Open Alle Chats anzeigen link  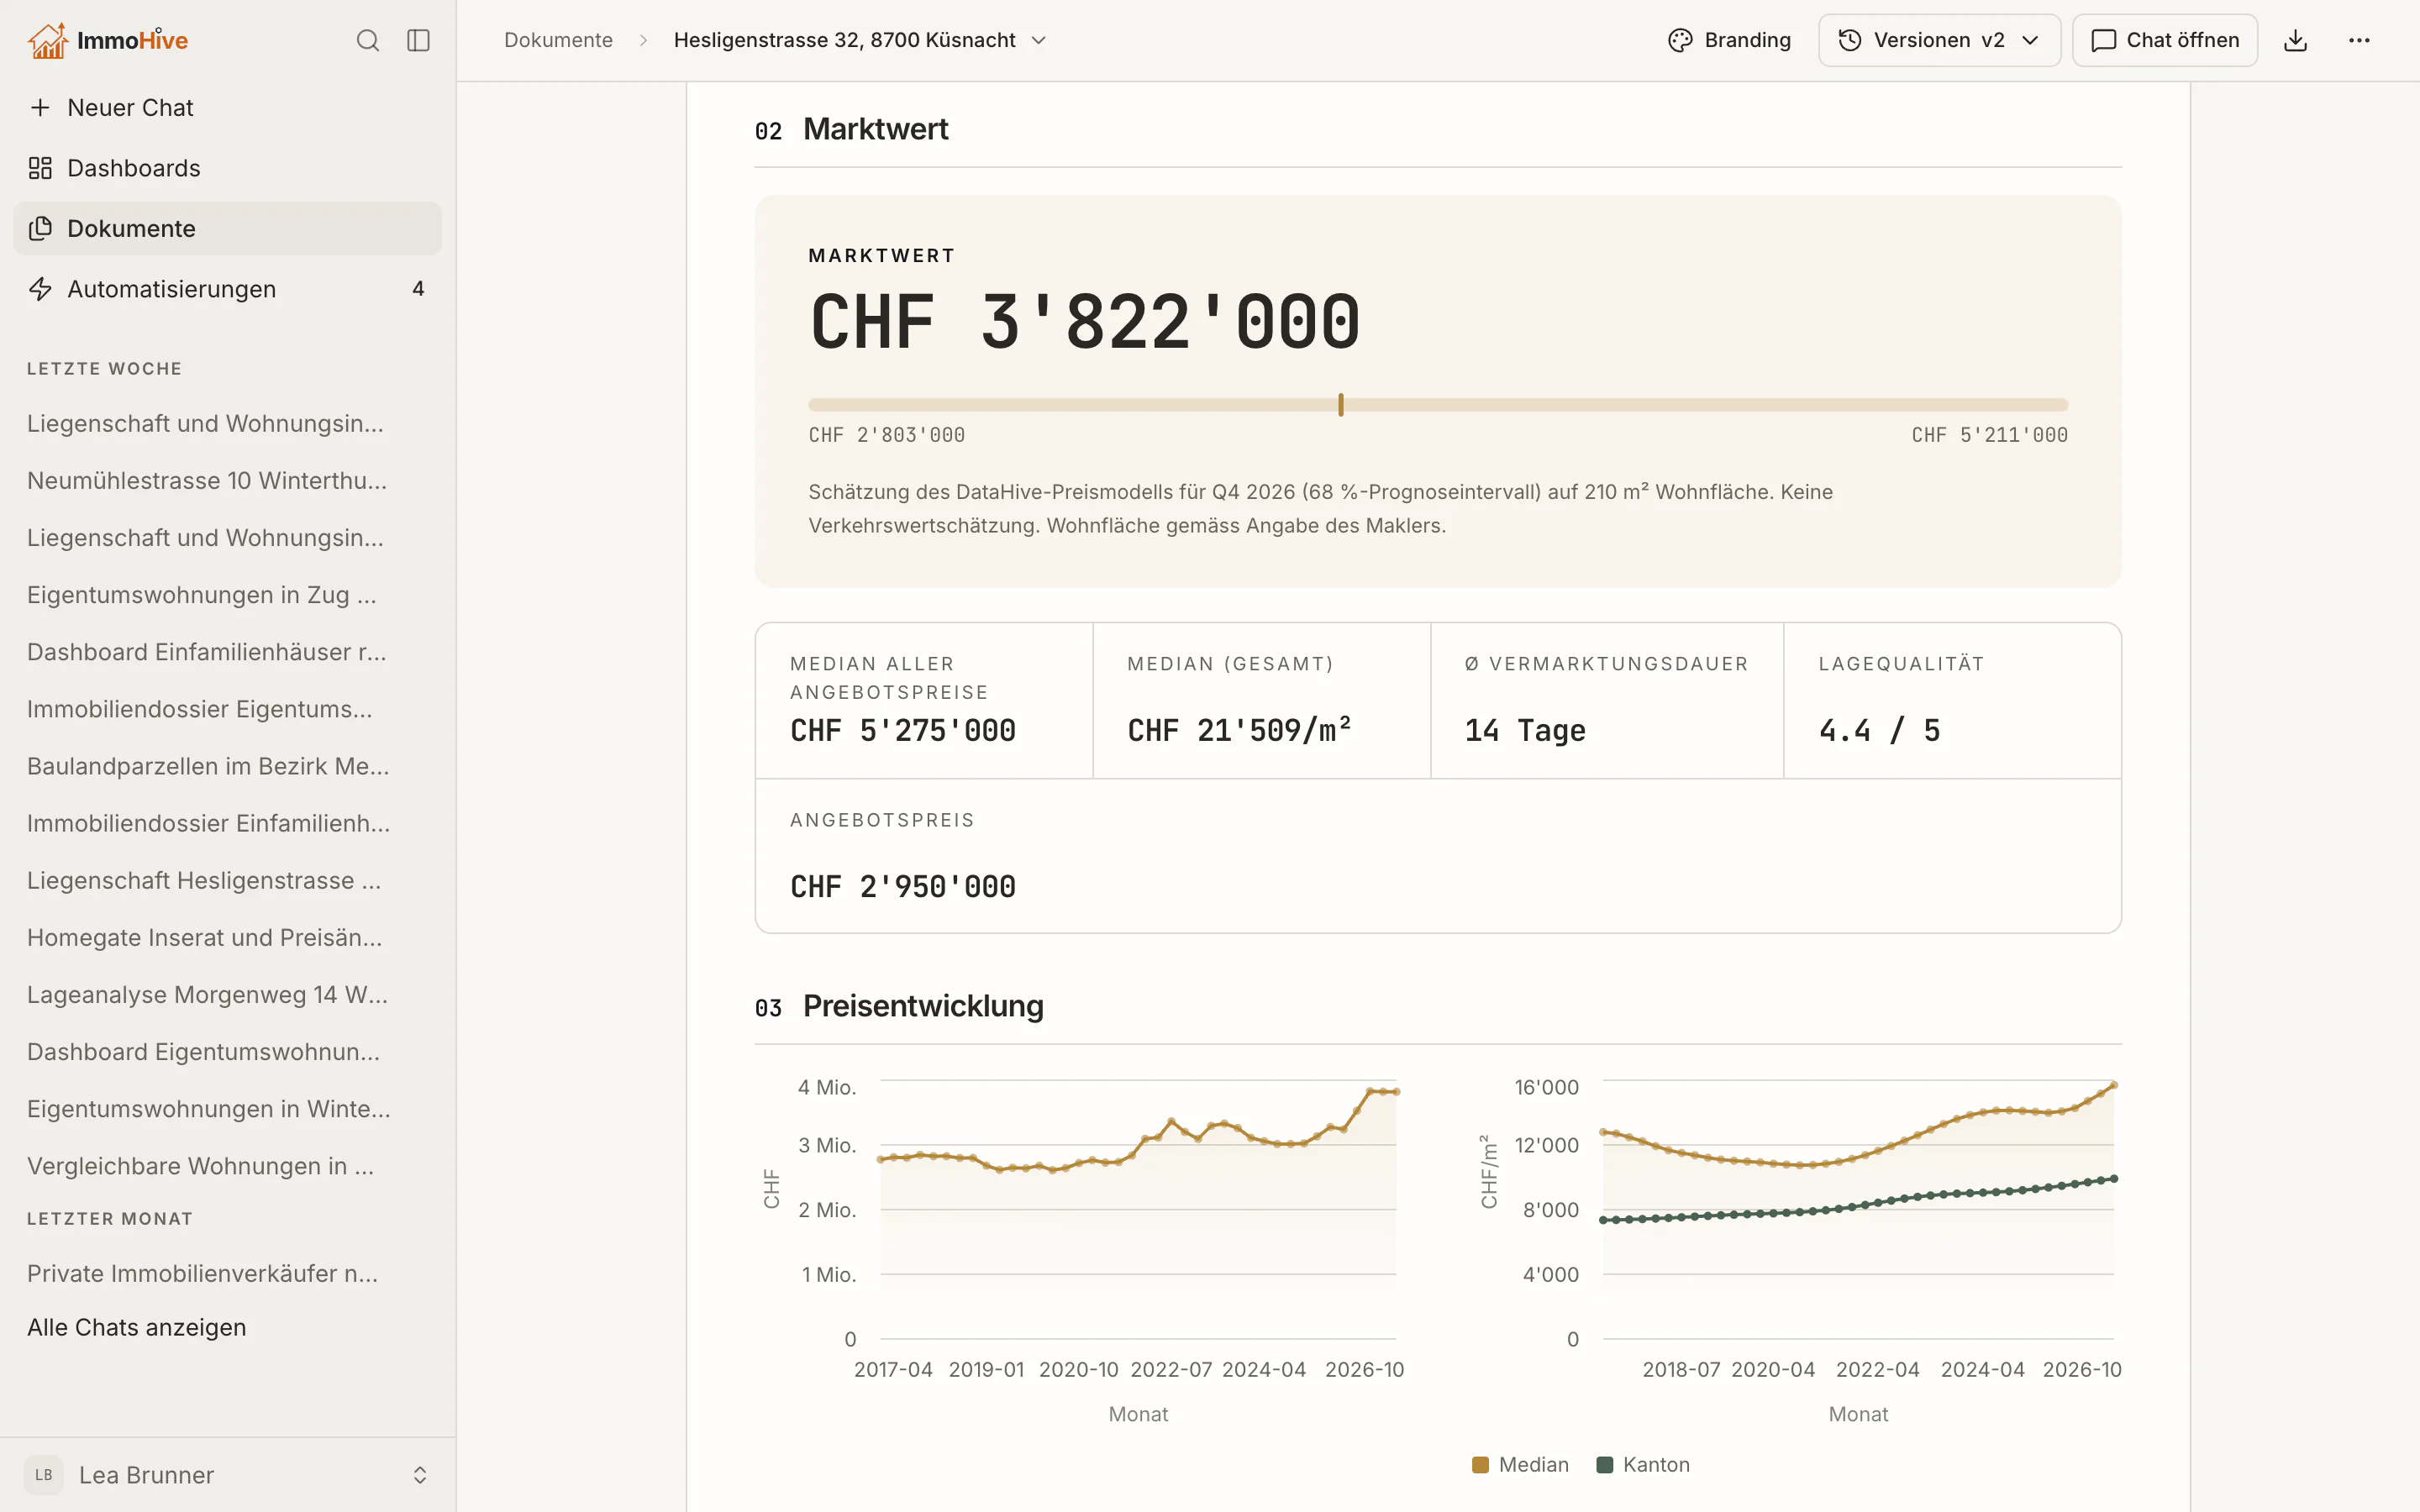tap(137, 1327)
